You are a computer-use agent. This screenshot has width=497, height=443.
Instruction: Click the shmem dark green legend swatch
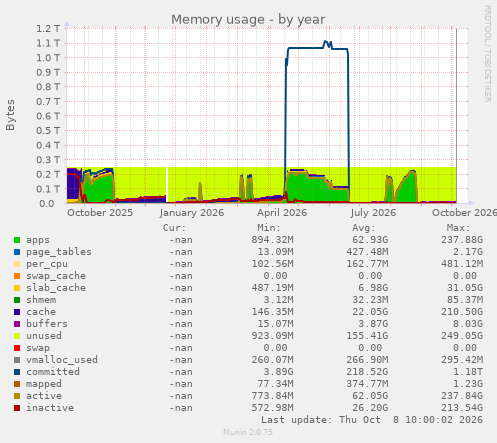[x=17, y=300]
